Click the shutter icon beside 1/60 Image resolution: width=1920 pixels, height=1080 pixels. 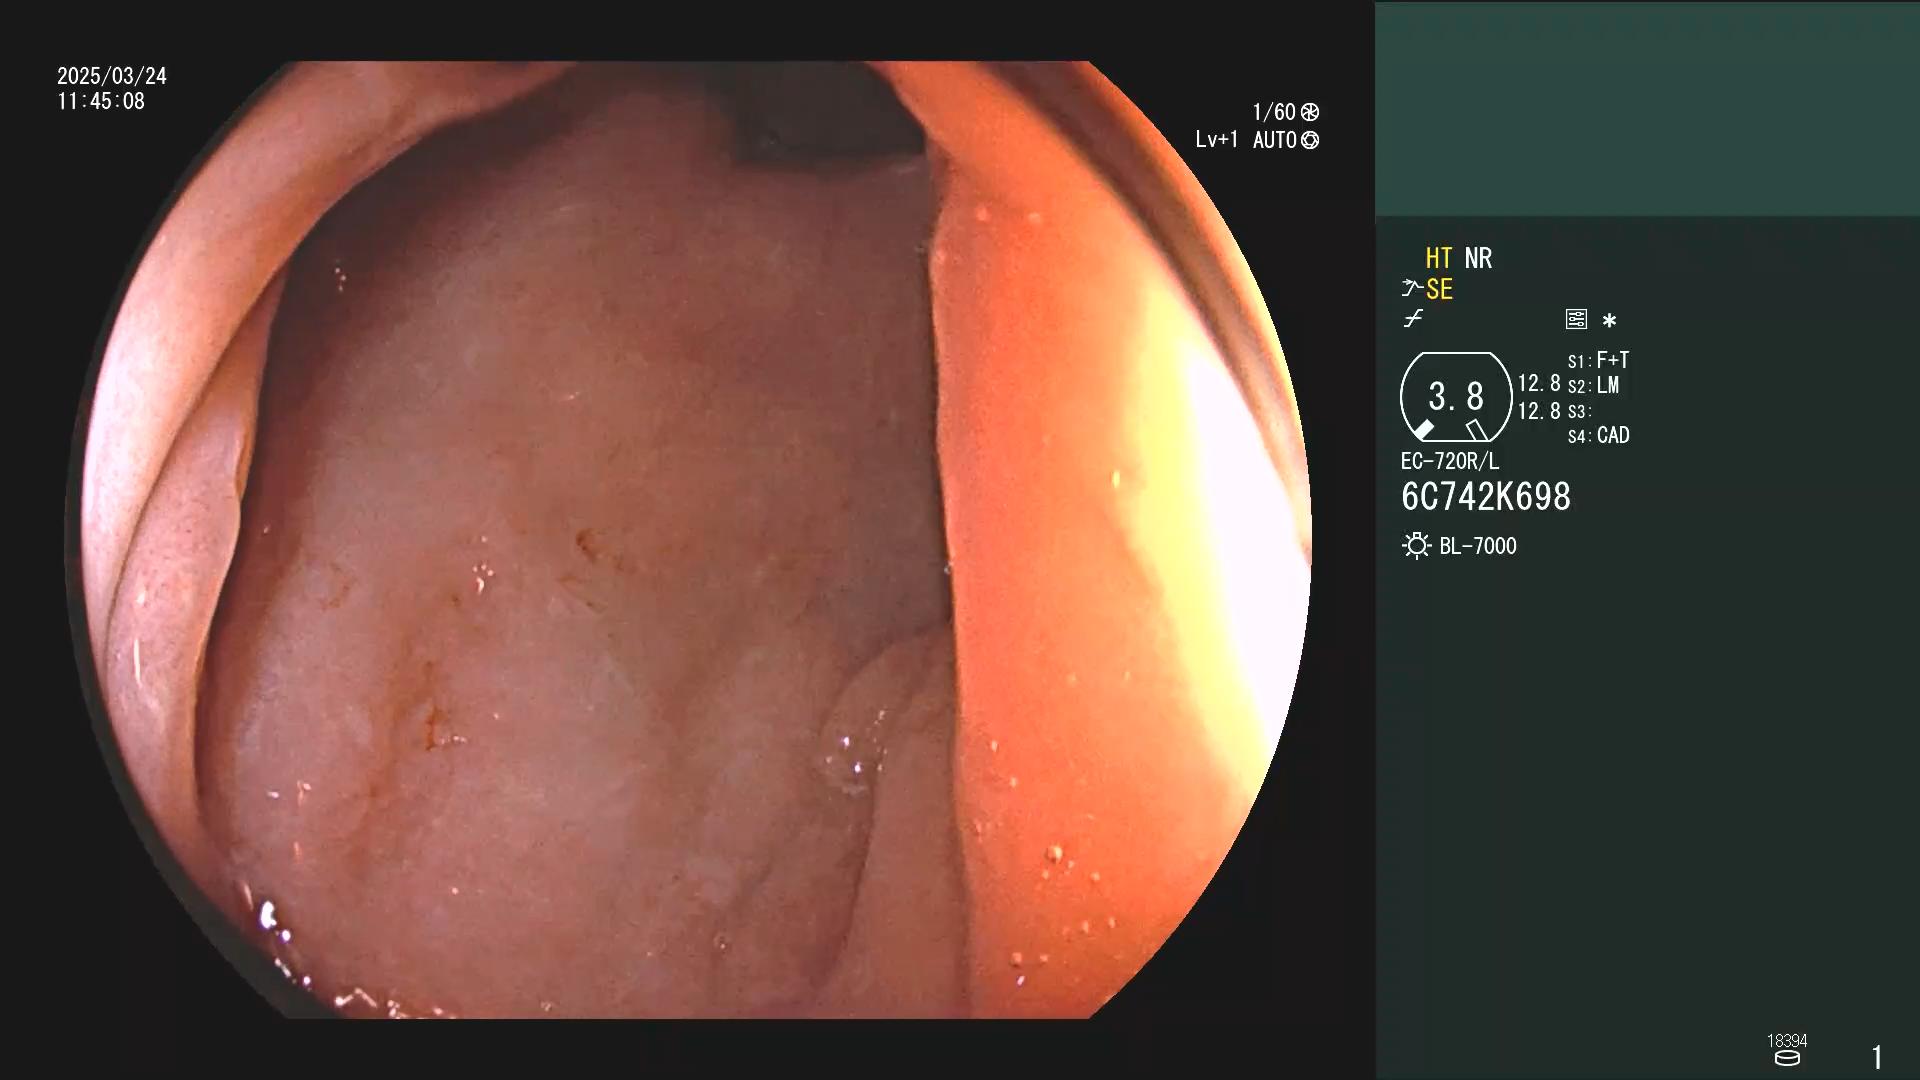coord(1310,112)
